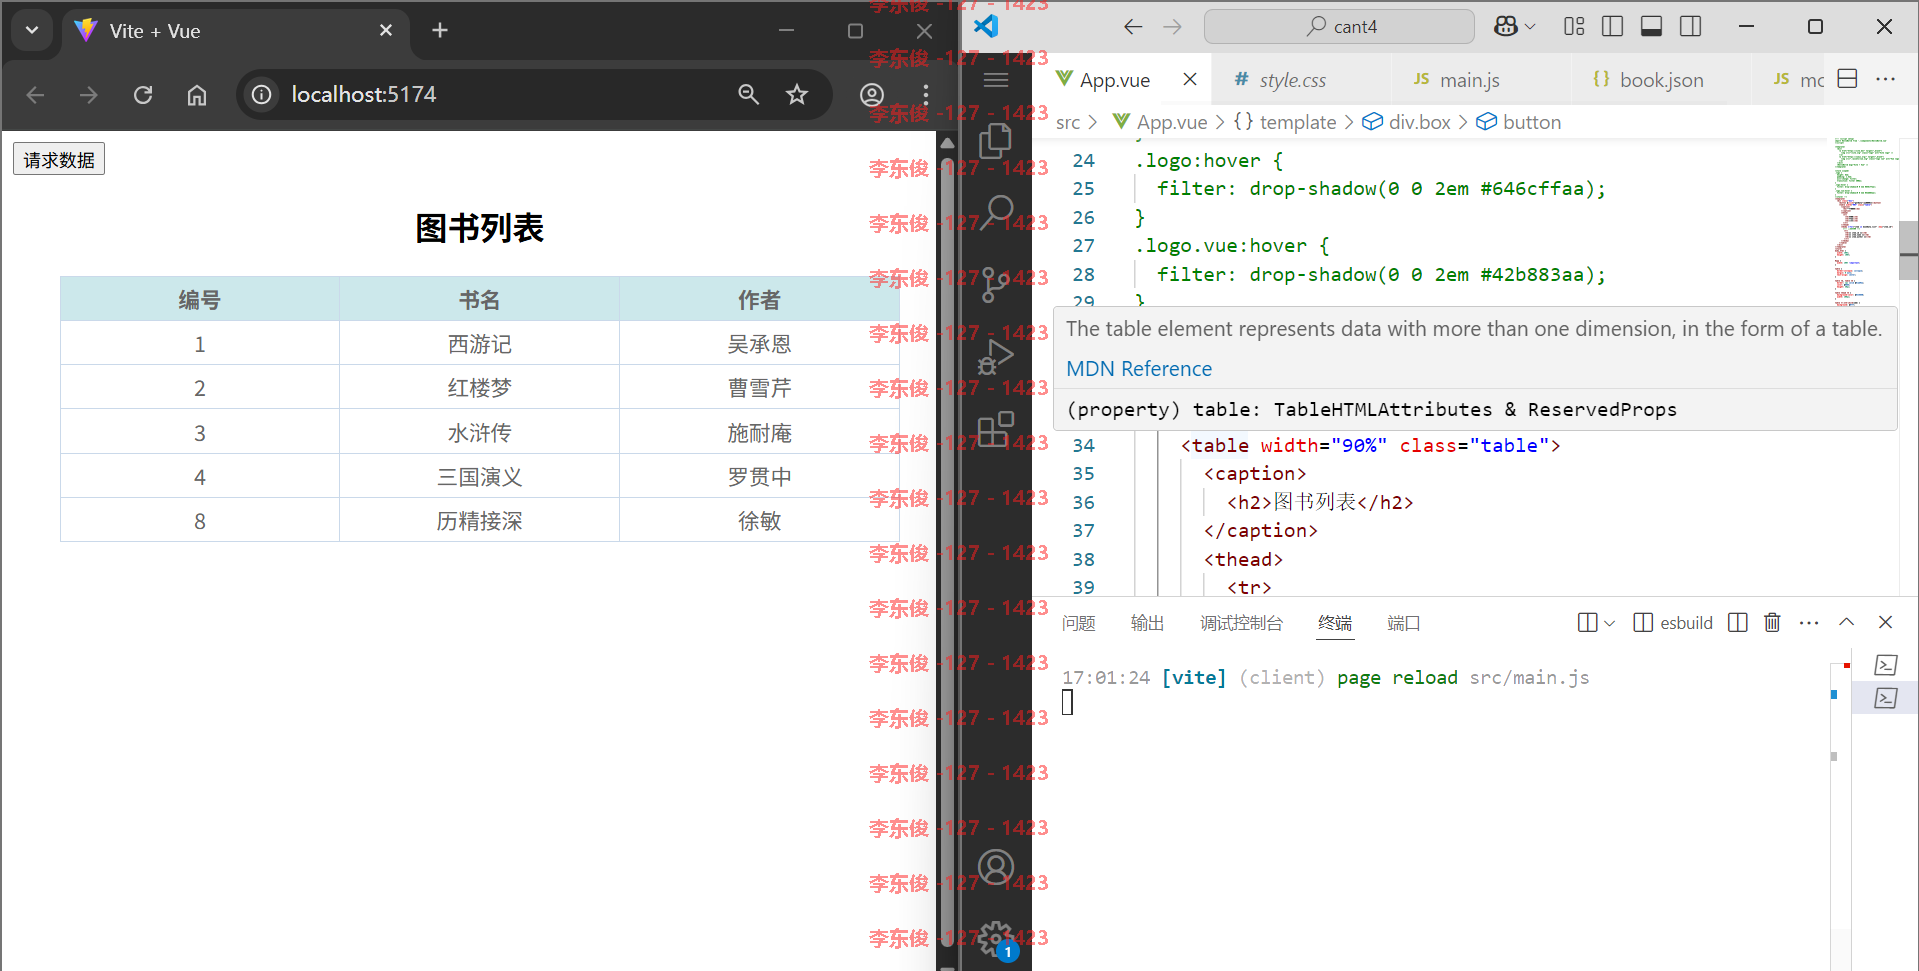The width and height of the screenshot is (1919, 971).
Task: Open Extensions sidebar icon
Action: click(x=995, y=429)
